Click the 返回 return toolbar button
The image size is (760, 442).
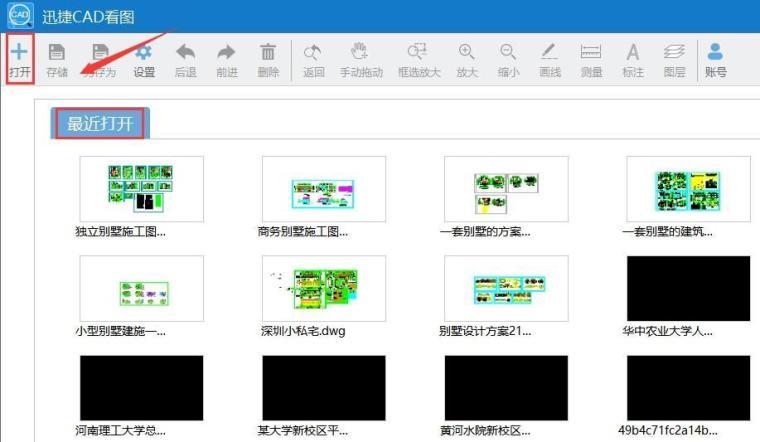[314, 52]
